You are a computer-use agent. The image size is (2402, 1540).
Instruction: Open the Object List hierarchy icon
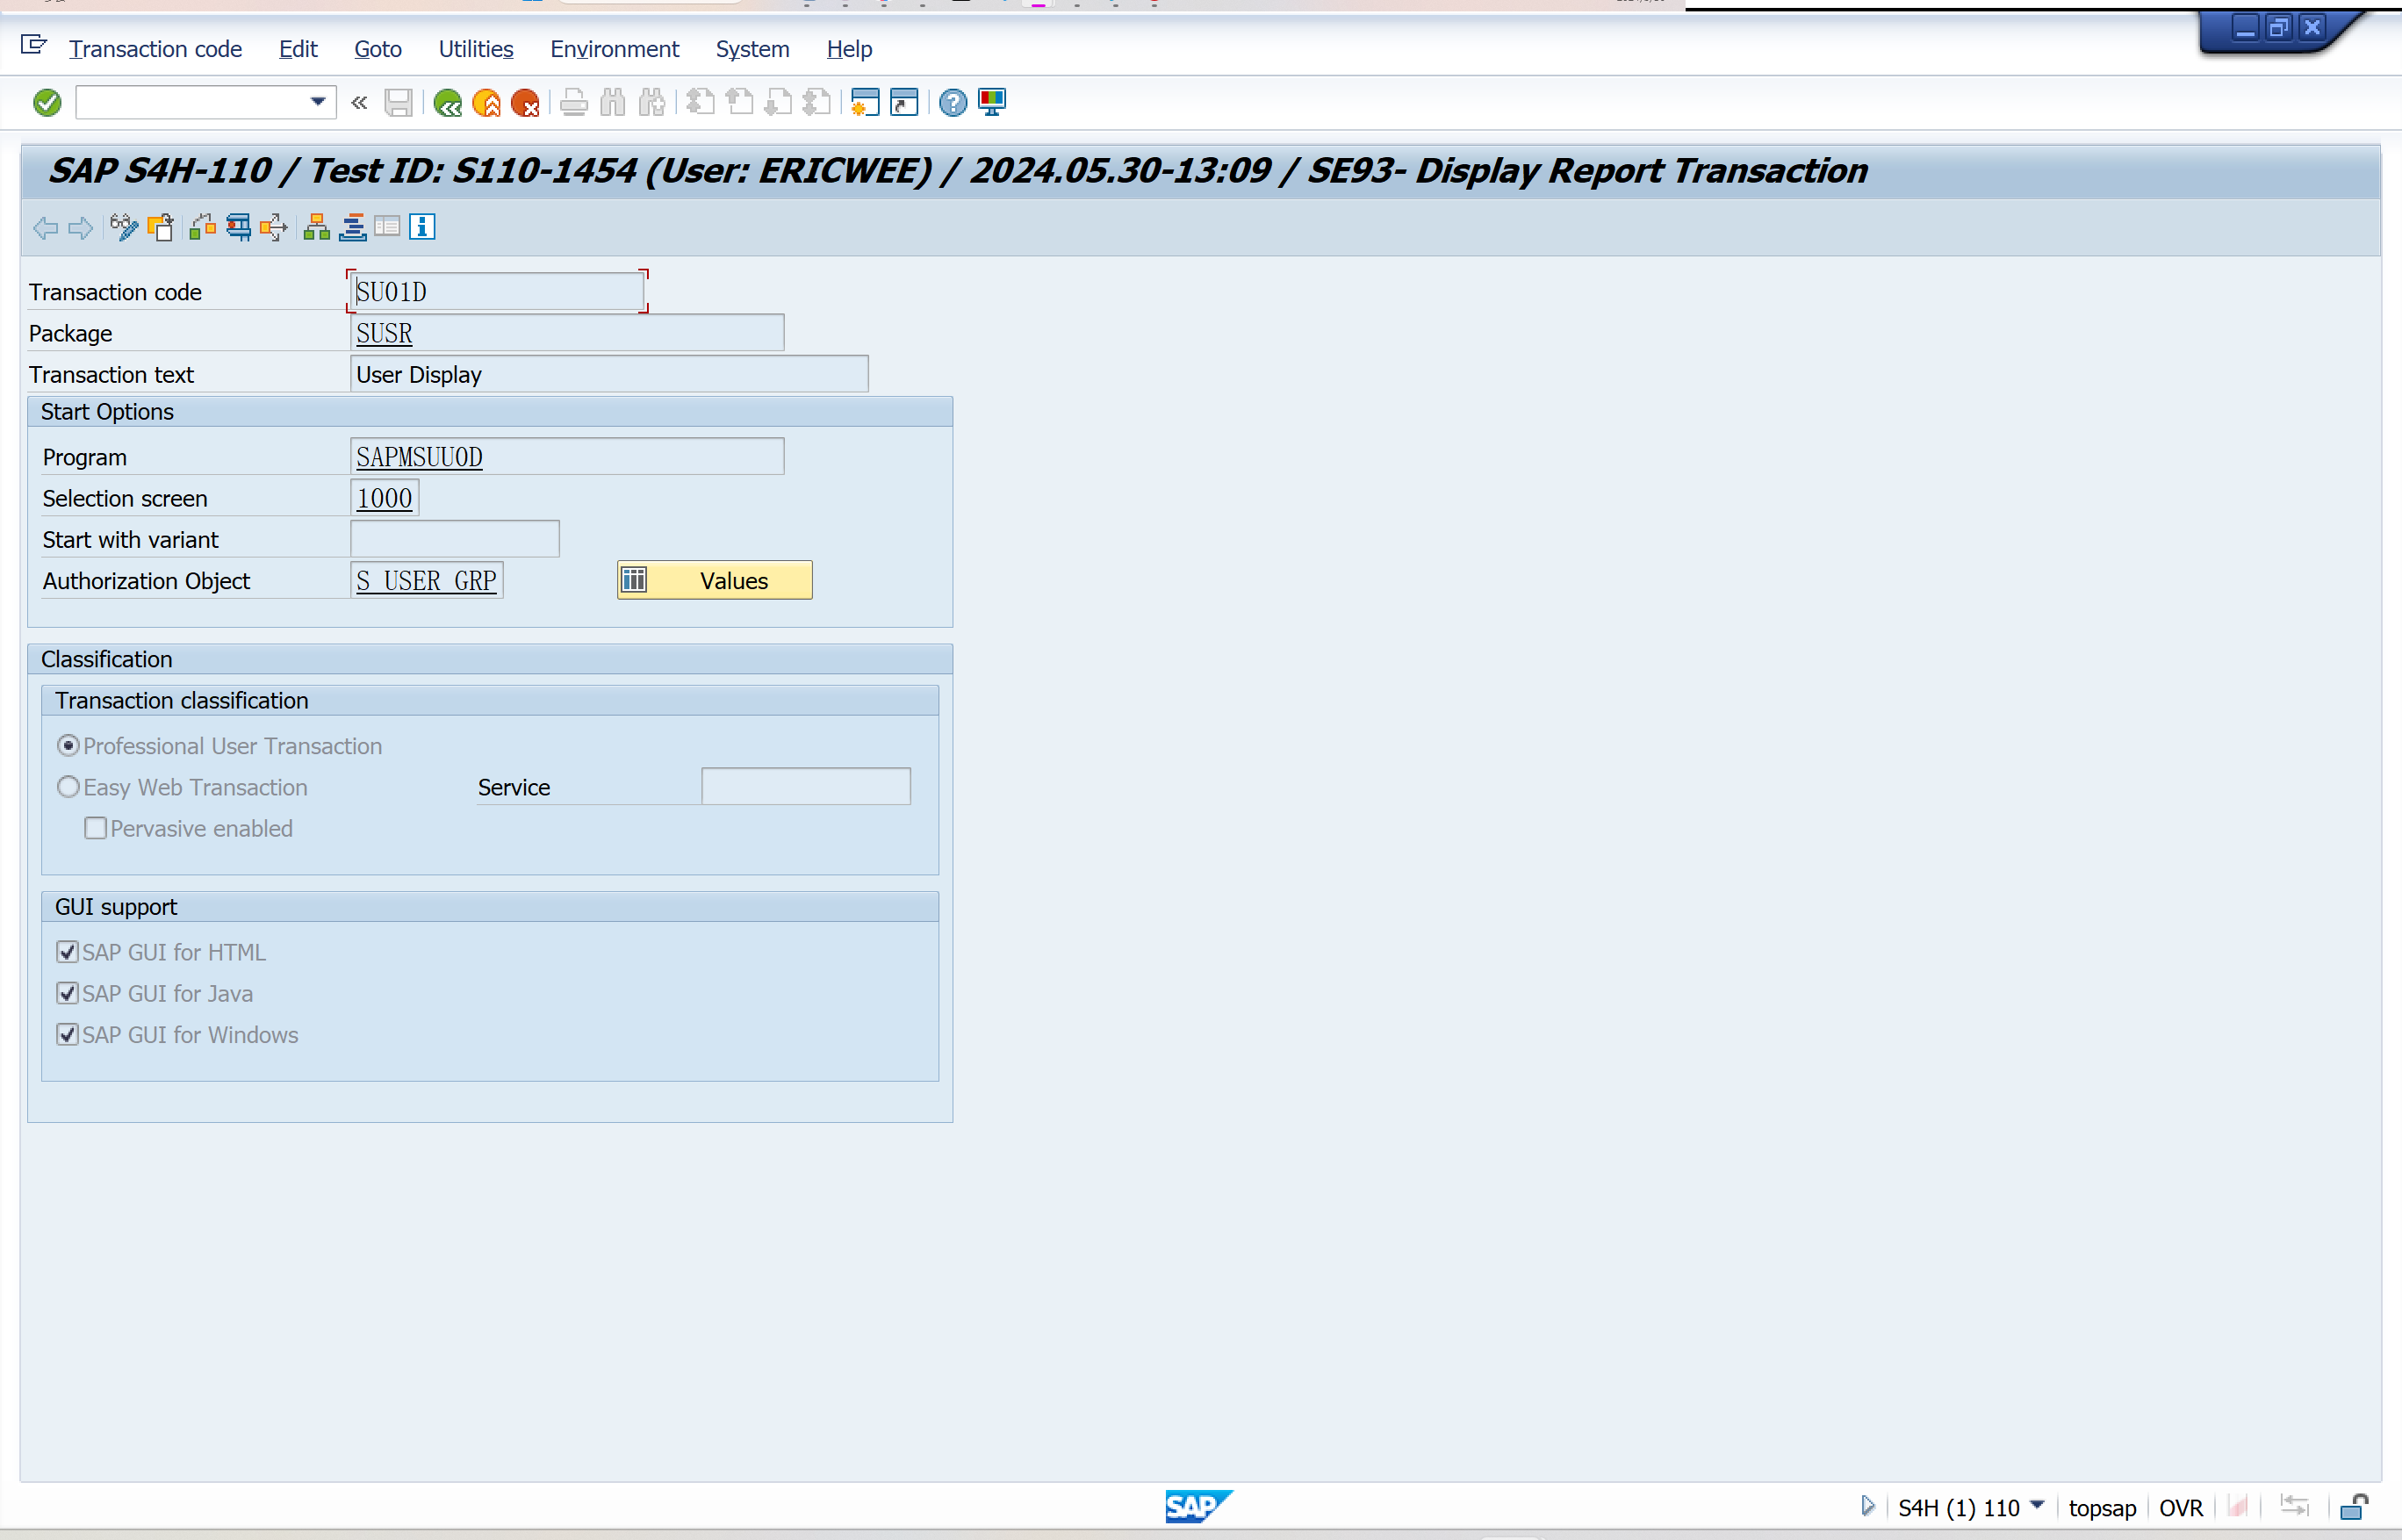pyautogui.click(x=317, y=228)
